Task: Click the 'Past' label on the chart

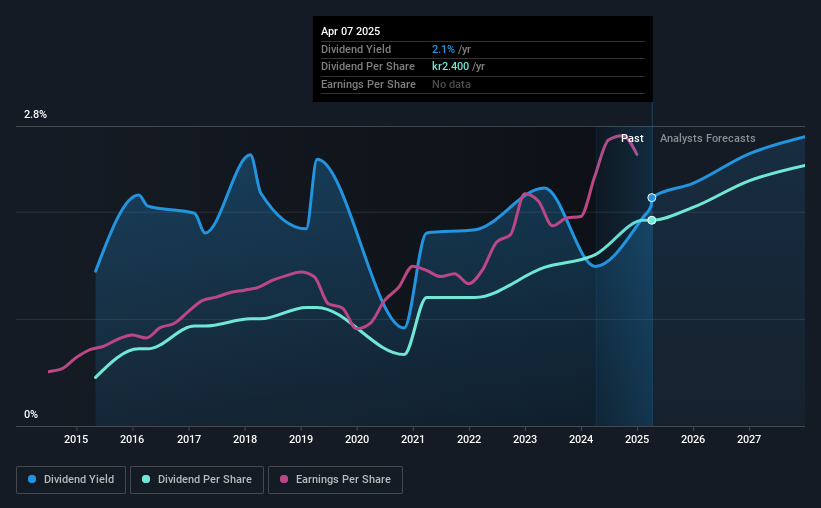Action: click(632, 138)
